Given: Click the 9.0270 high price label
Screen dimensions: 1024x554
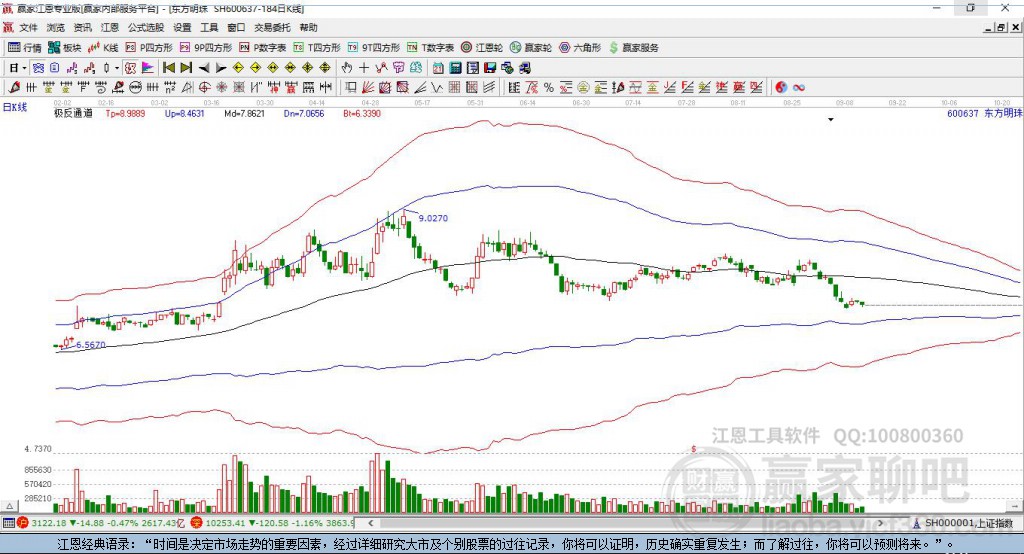Looking at the screenshot, I should click(x=434, y=218).
